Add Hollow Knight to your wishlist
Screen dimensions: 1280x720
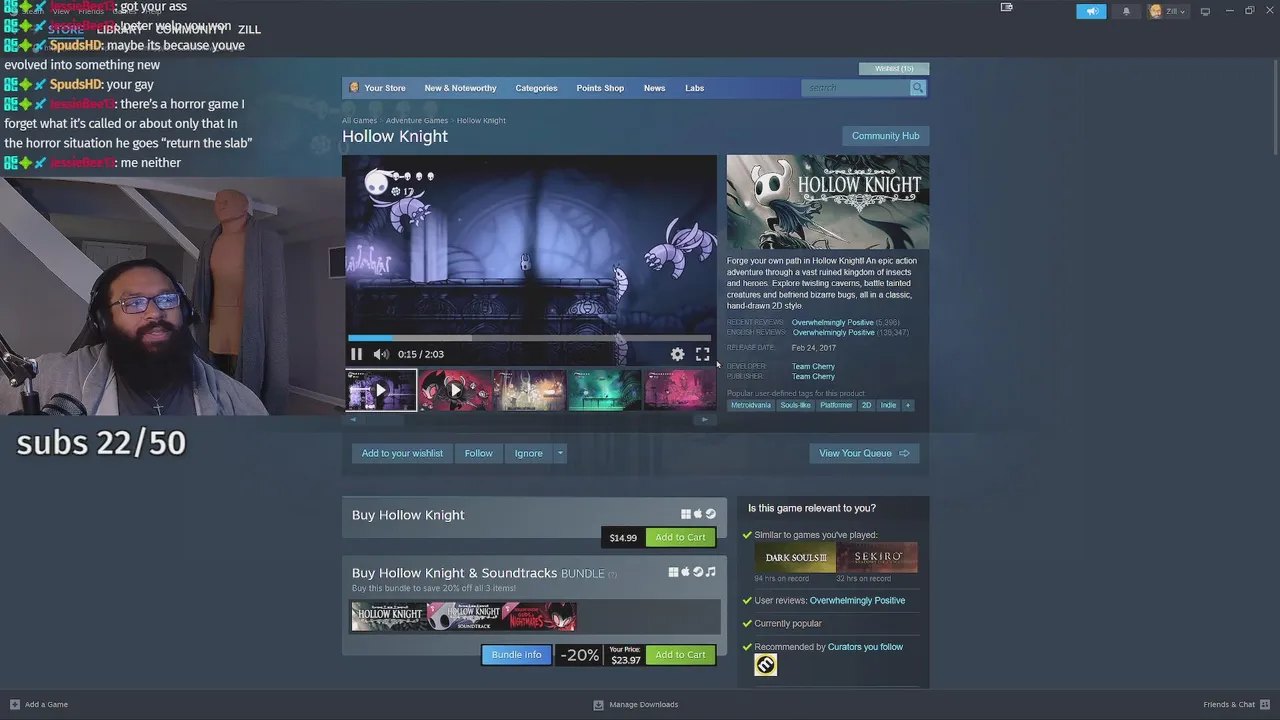402,453
